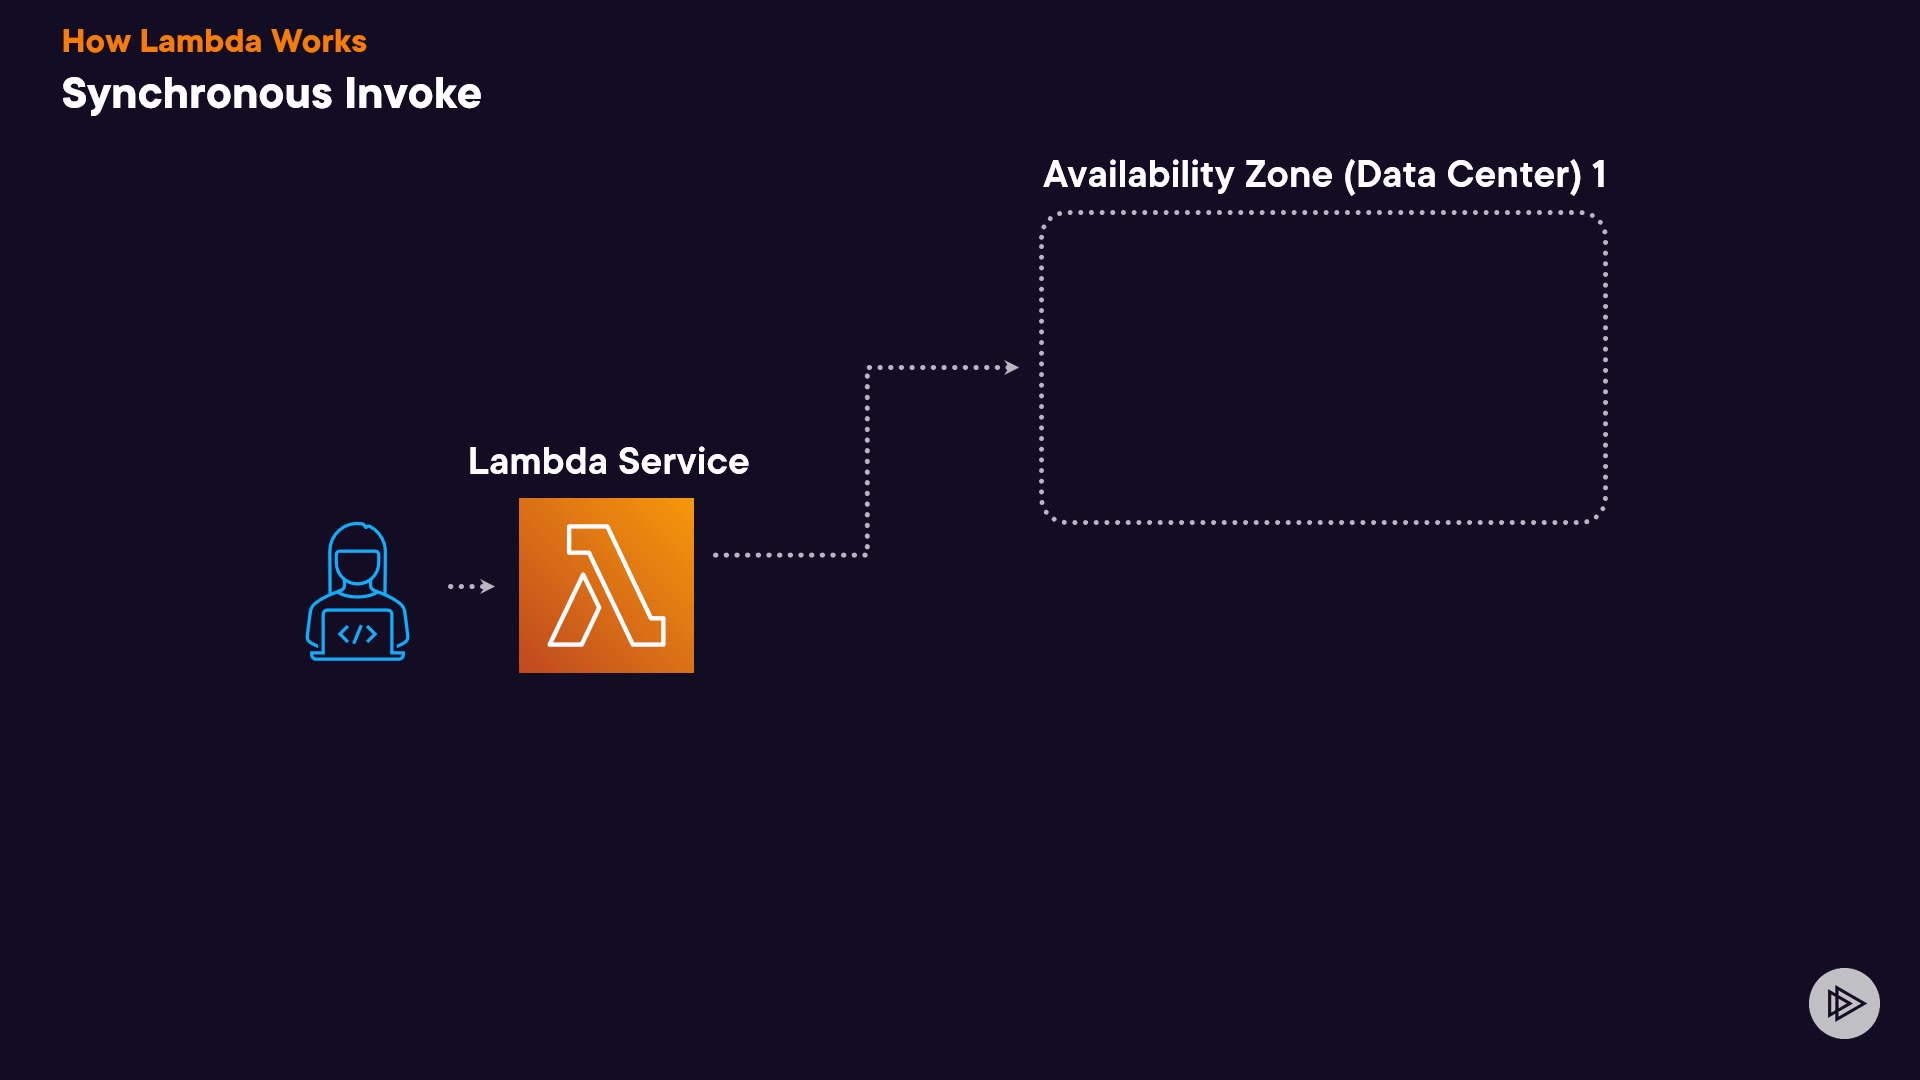
Task: Click the bottom dotted border of Availability Zone box
Action: [1323, 522]
